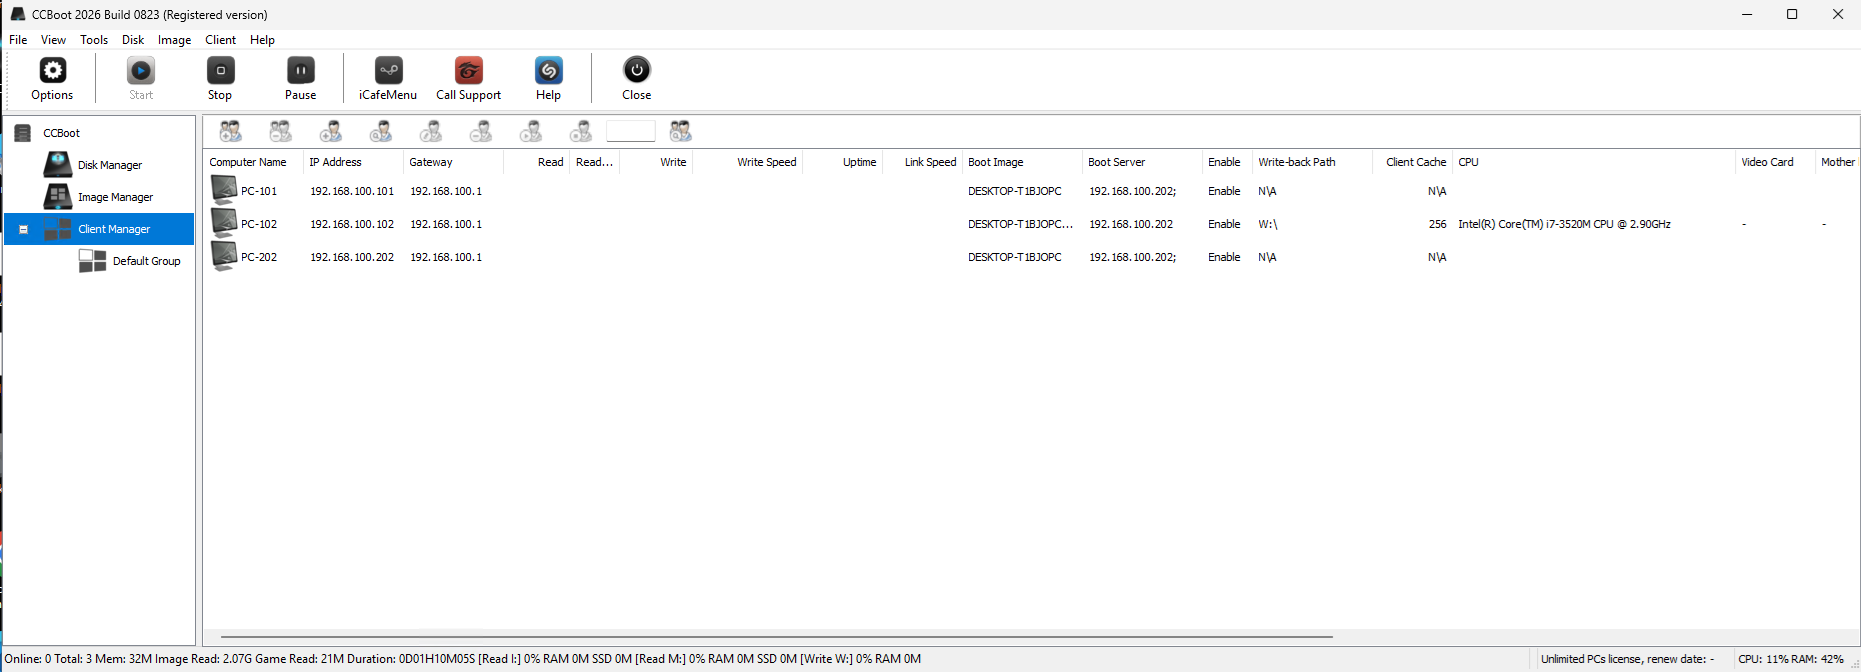The height and width of the screenshot is (672, 1861).
Task: Click the 256 client cache value
Action: 1437,224
